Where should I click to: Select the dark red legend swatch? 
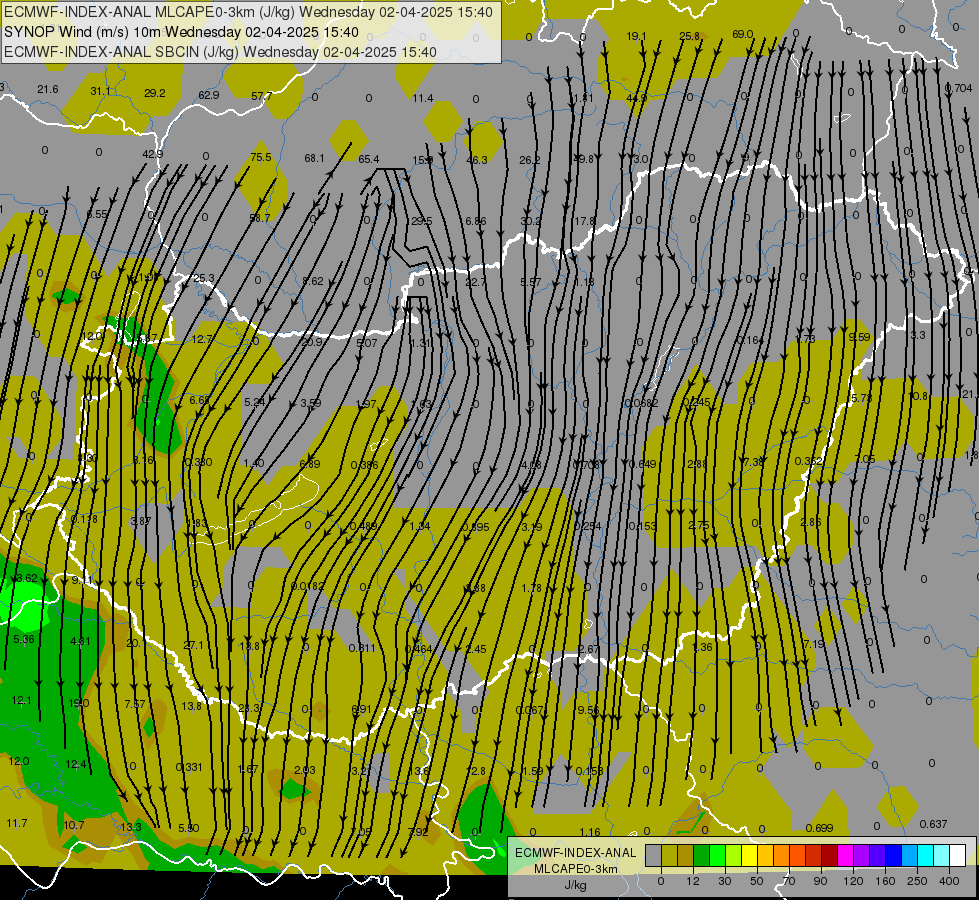pos(829,856)
